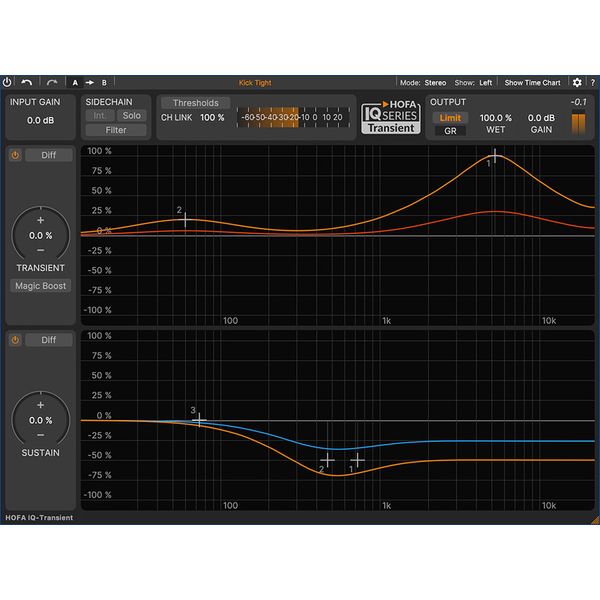Click minus on Transient knob
600x600 pixels.
41,250
